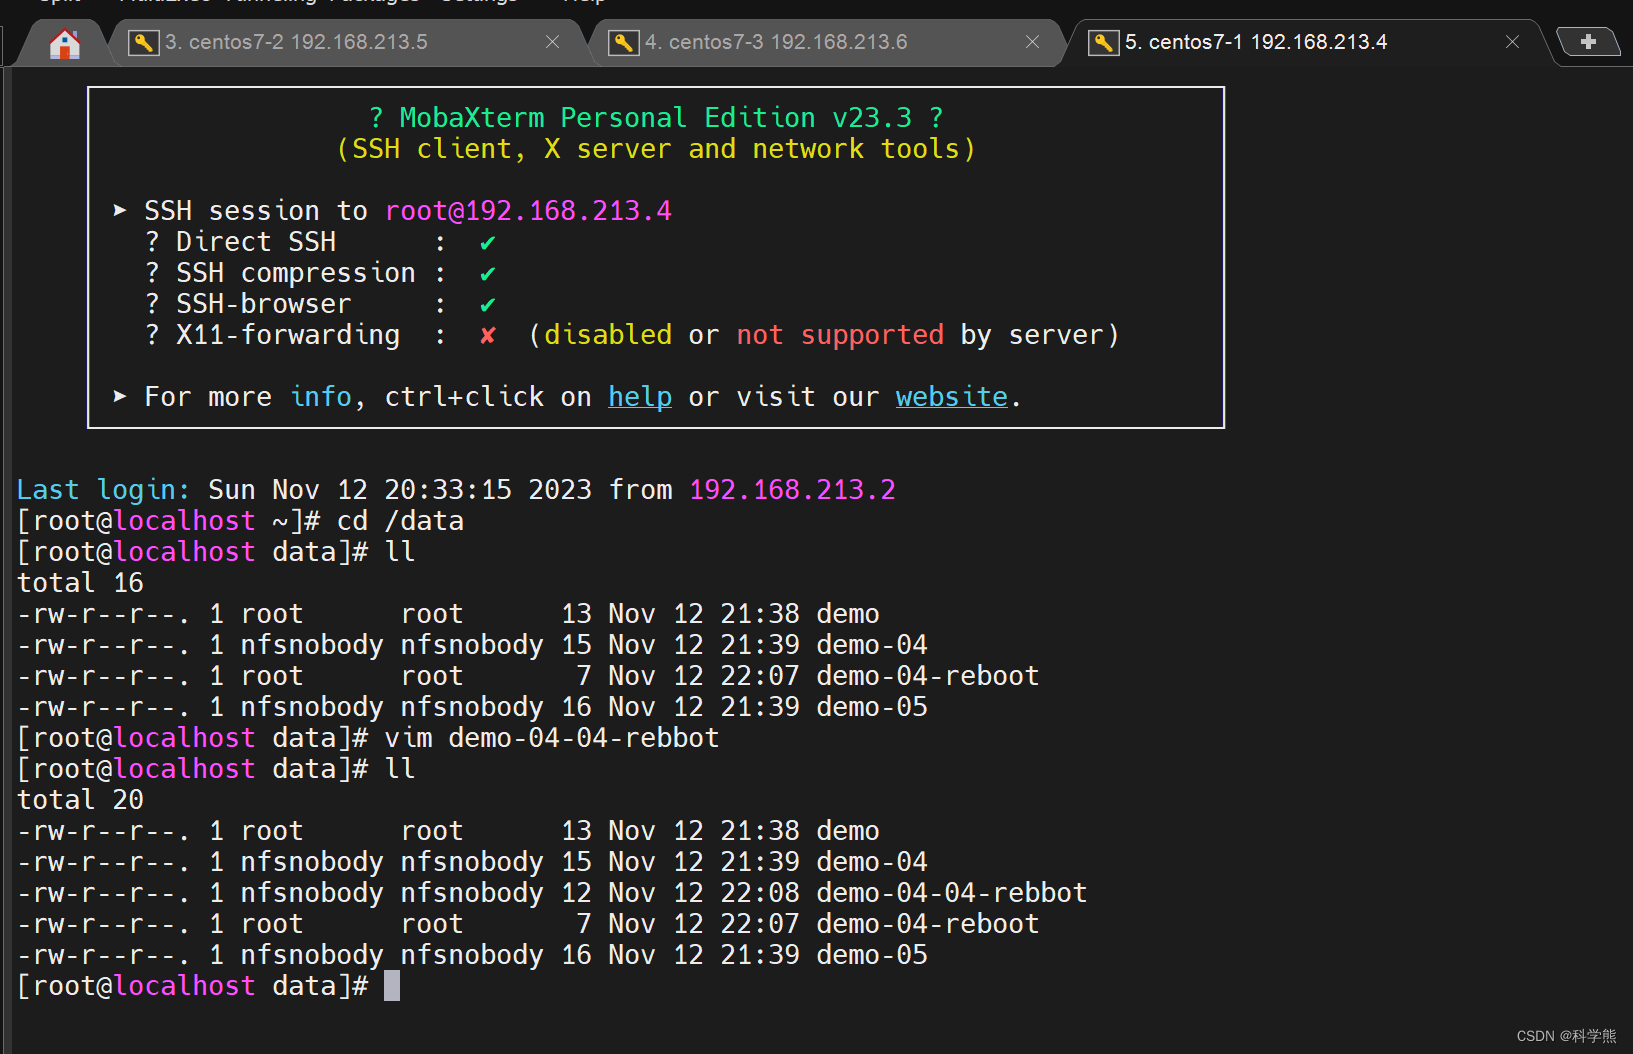Screen dimensions: 1633x1054
Task: Click the terminal cursor at the last prompt
Action: pyautogui.click(x=392, y=986)
